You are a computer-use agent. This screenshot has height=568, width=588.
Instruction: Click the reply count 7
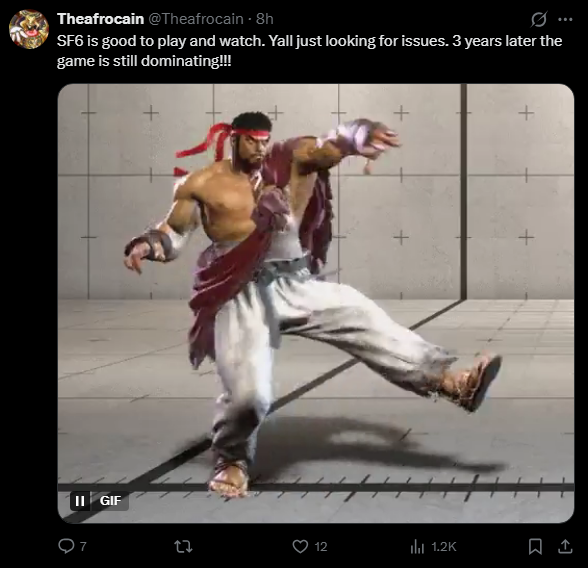(x=83, y=547)
